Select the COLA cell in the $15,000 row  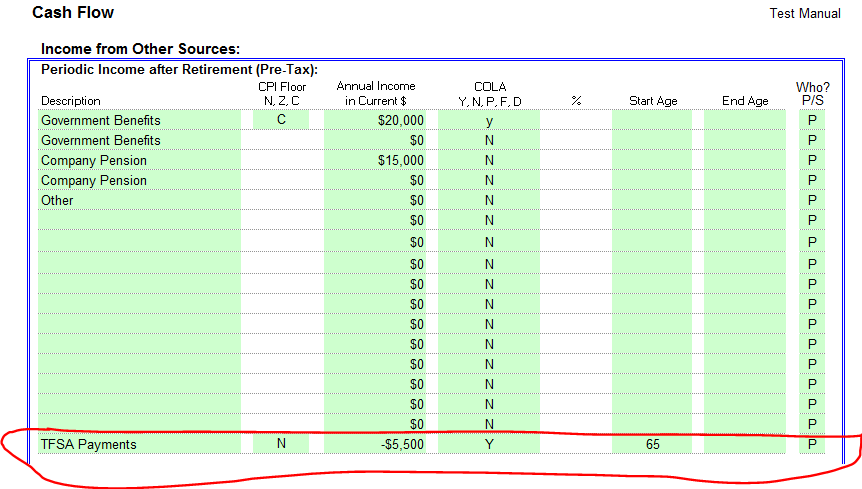(x=489, y=161)
